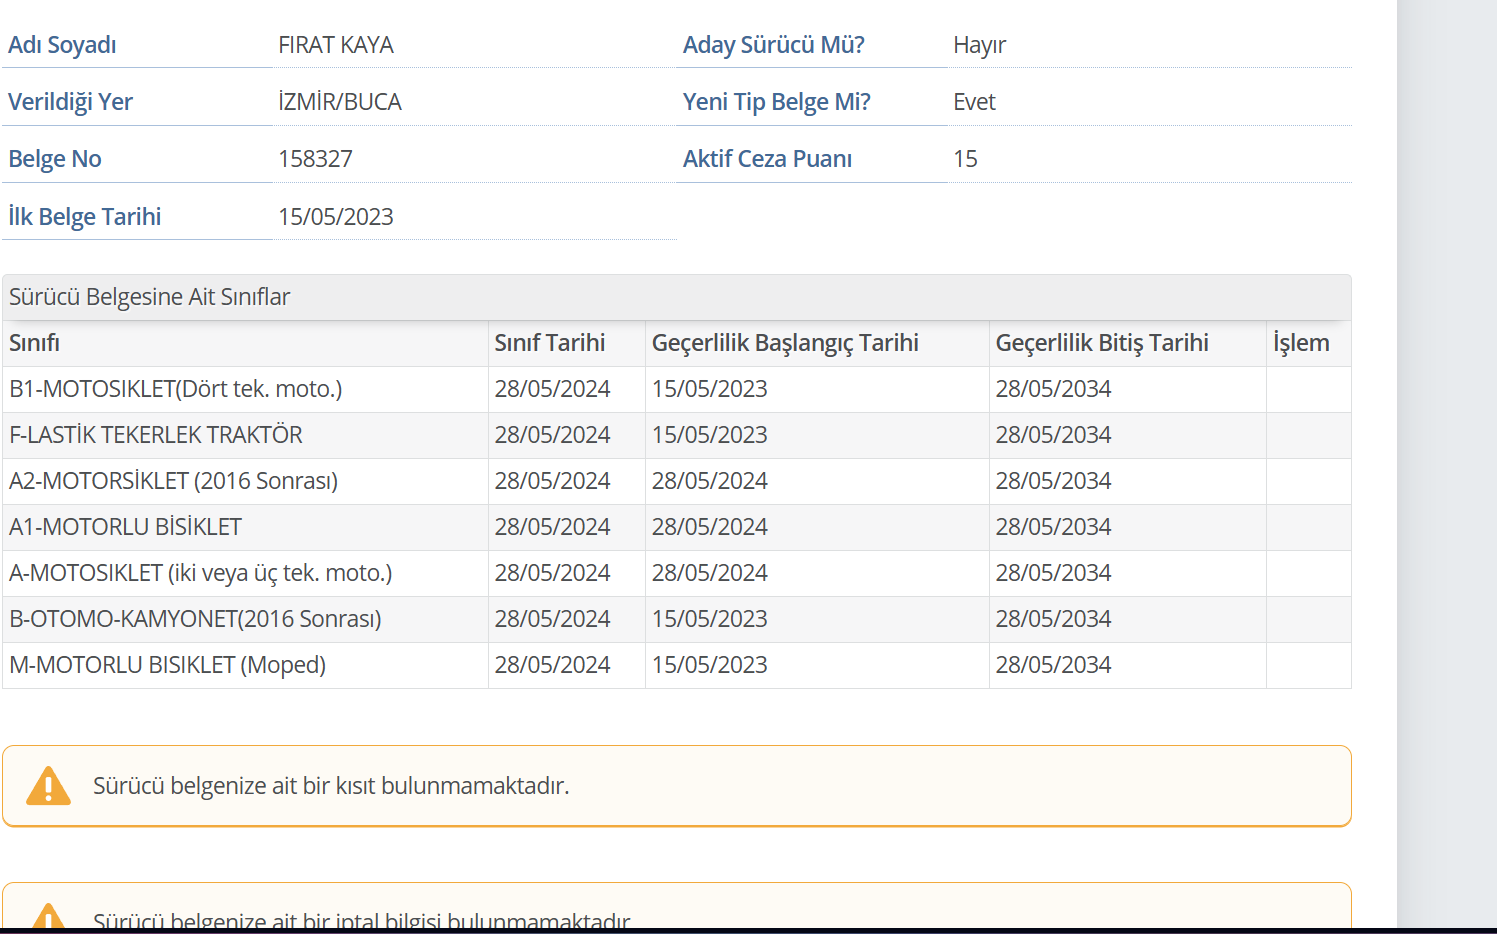
Task: Select the 'B1-MOTOSIKLET(Dört tek. moto.)' class row
Action: tap(677, 389)
